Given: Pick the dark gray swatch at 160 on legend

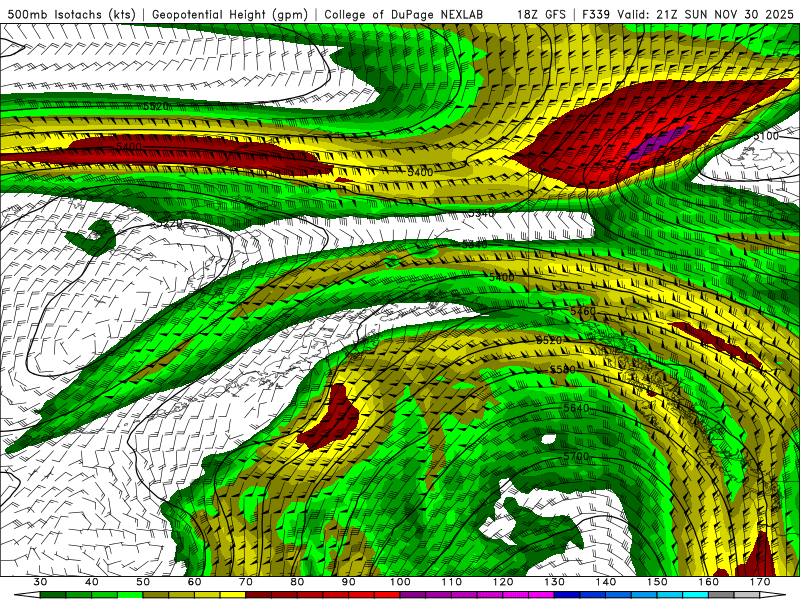Looking at the screenshot, I should pyautogui.click(x=721, y=595).
